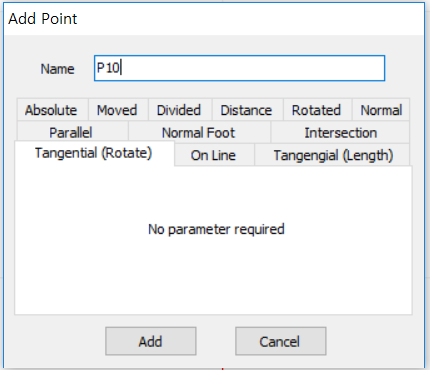
Task: Select the Normal tab
Action: 381,110
